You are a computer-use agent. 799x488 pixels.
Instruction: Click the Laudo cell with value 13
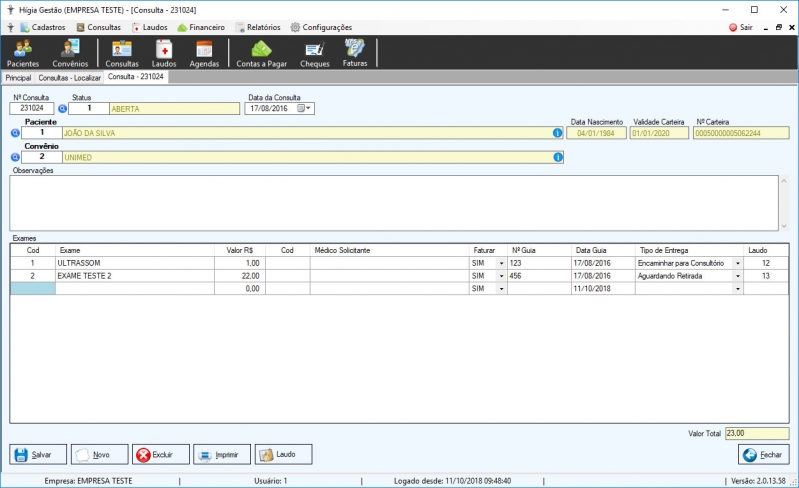coord(766,276)
